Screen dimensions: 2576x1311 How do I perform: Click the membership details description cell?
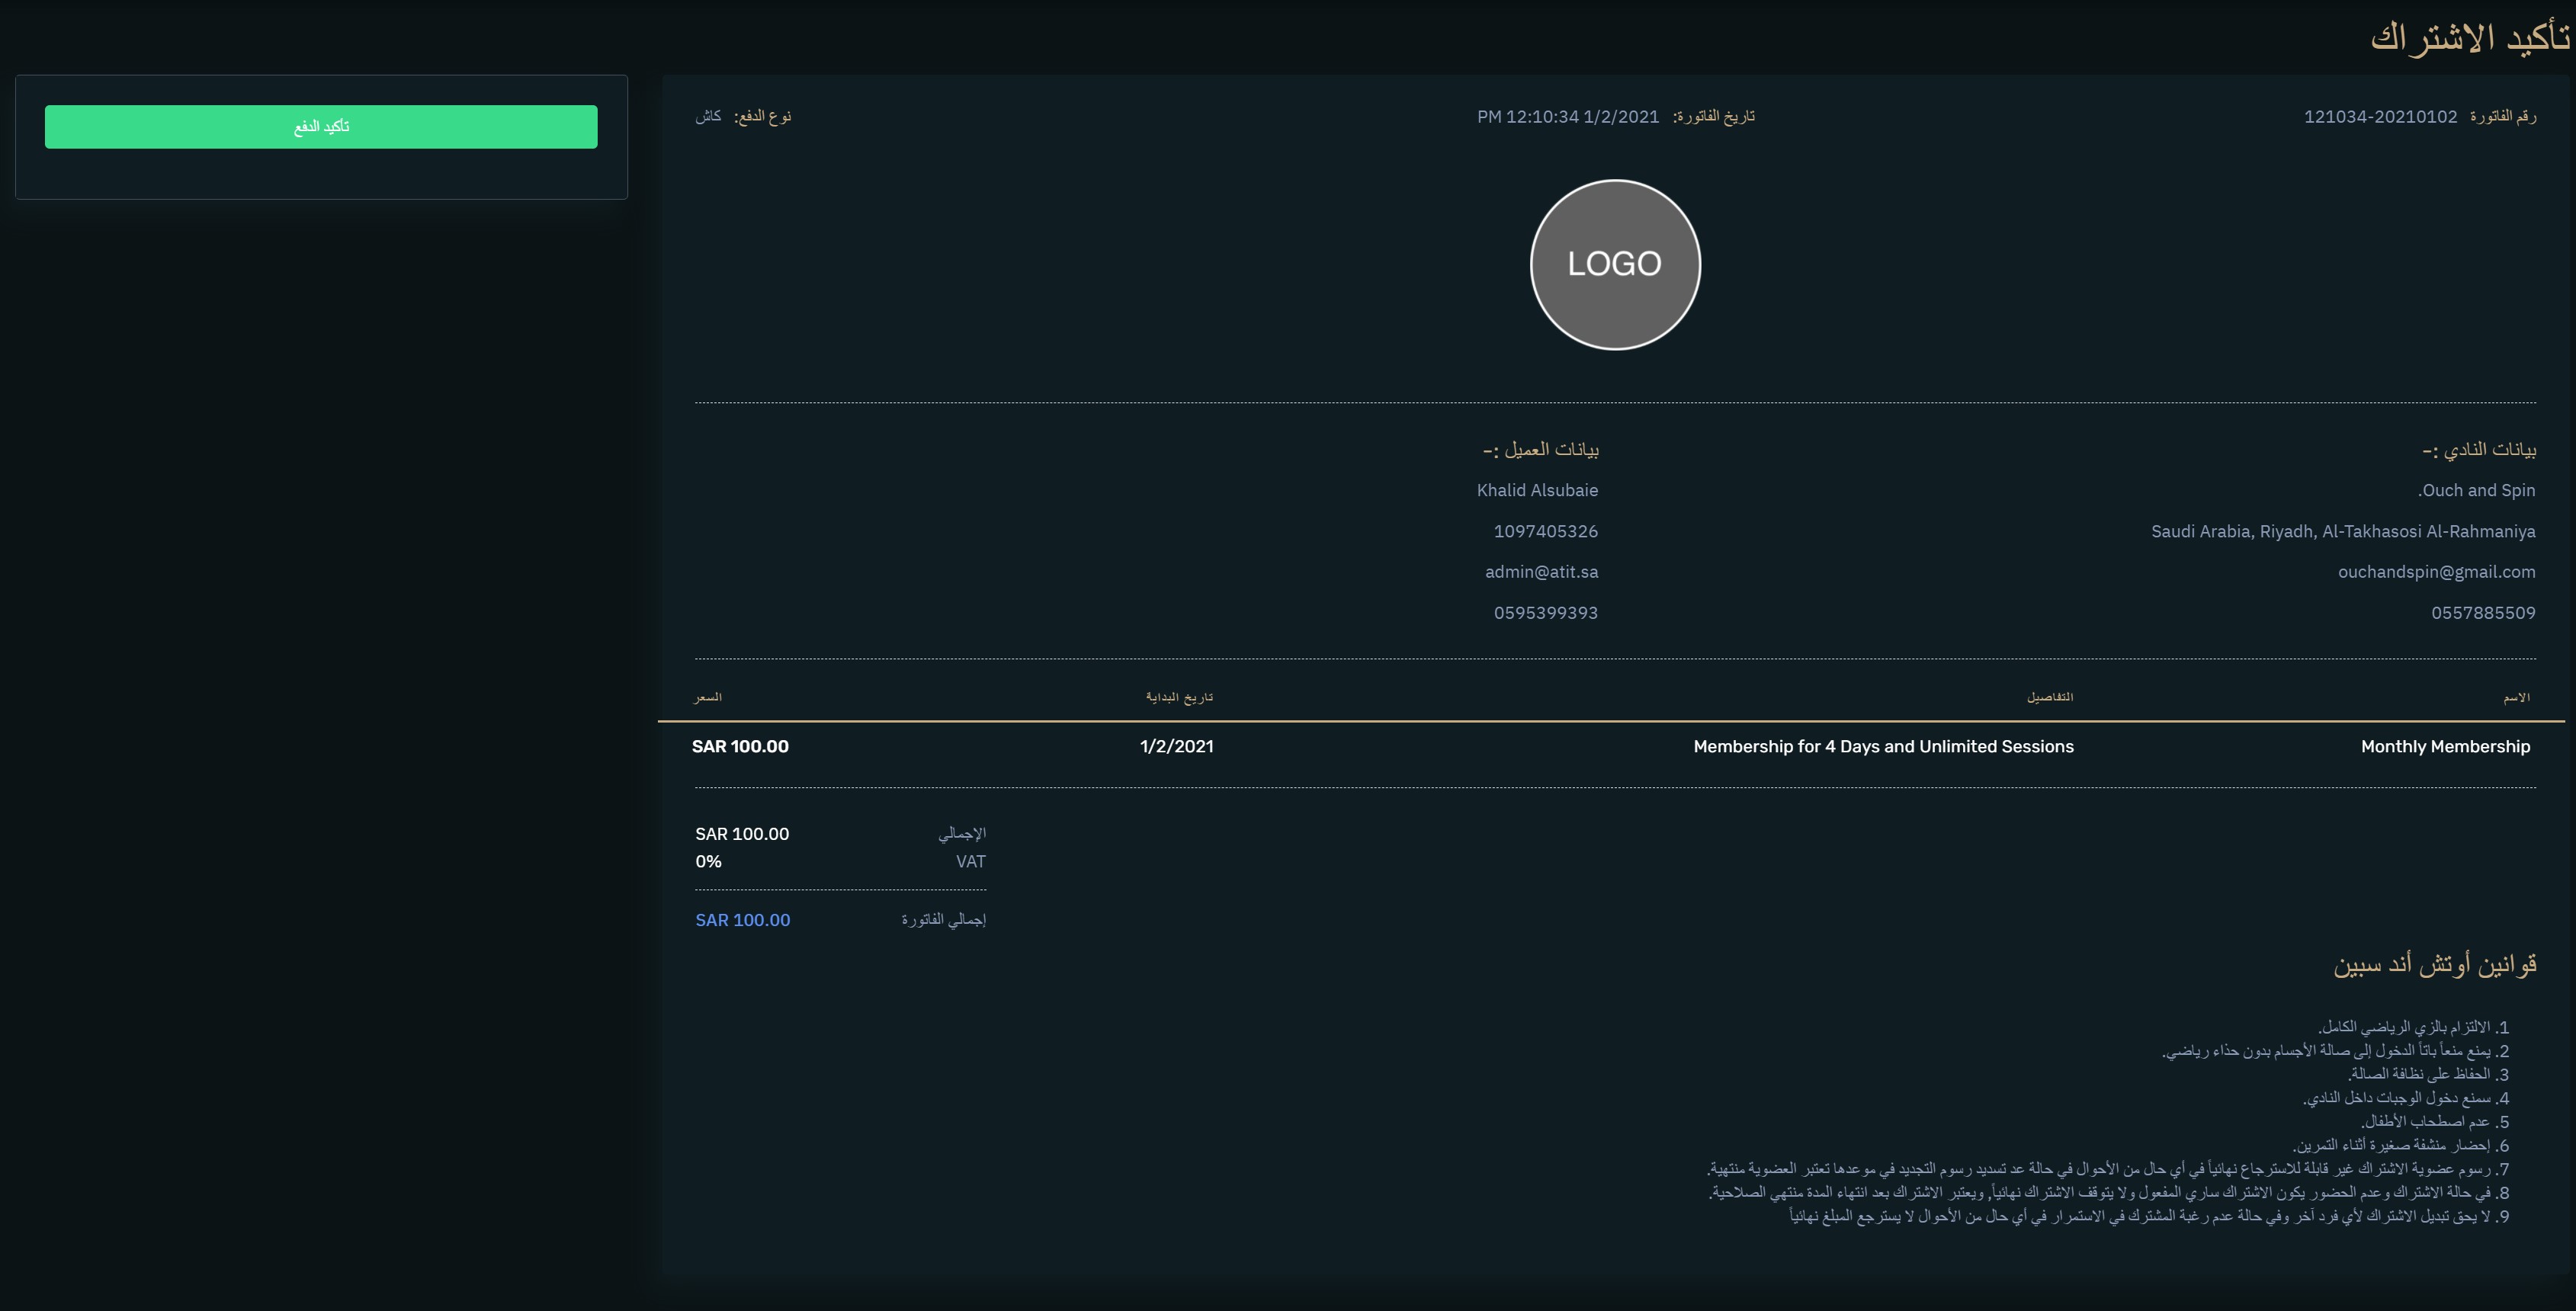coord(1883,746)
